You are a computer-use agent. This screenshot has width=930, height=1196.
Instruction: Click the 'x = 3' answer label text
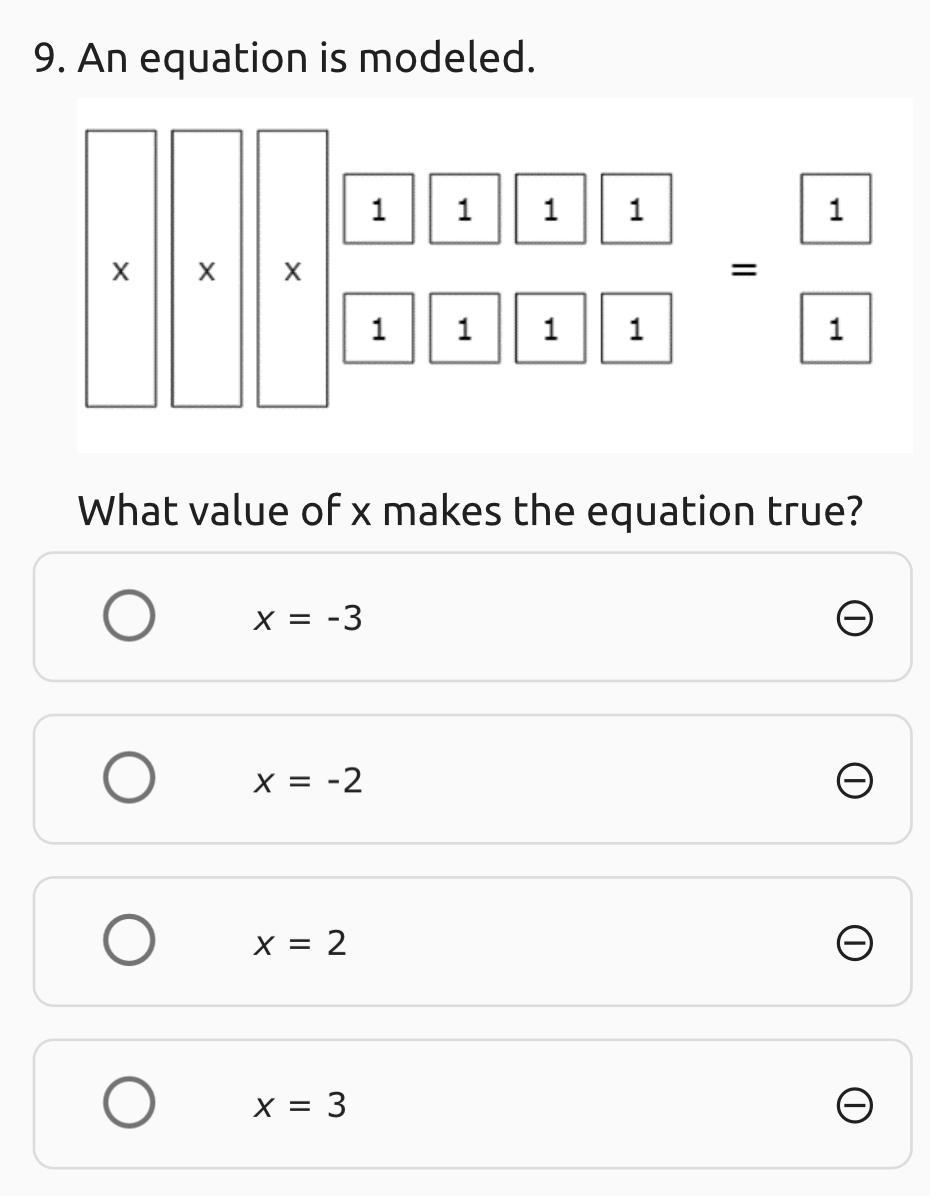coord(300,1105)
